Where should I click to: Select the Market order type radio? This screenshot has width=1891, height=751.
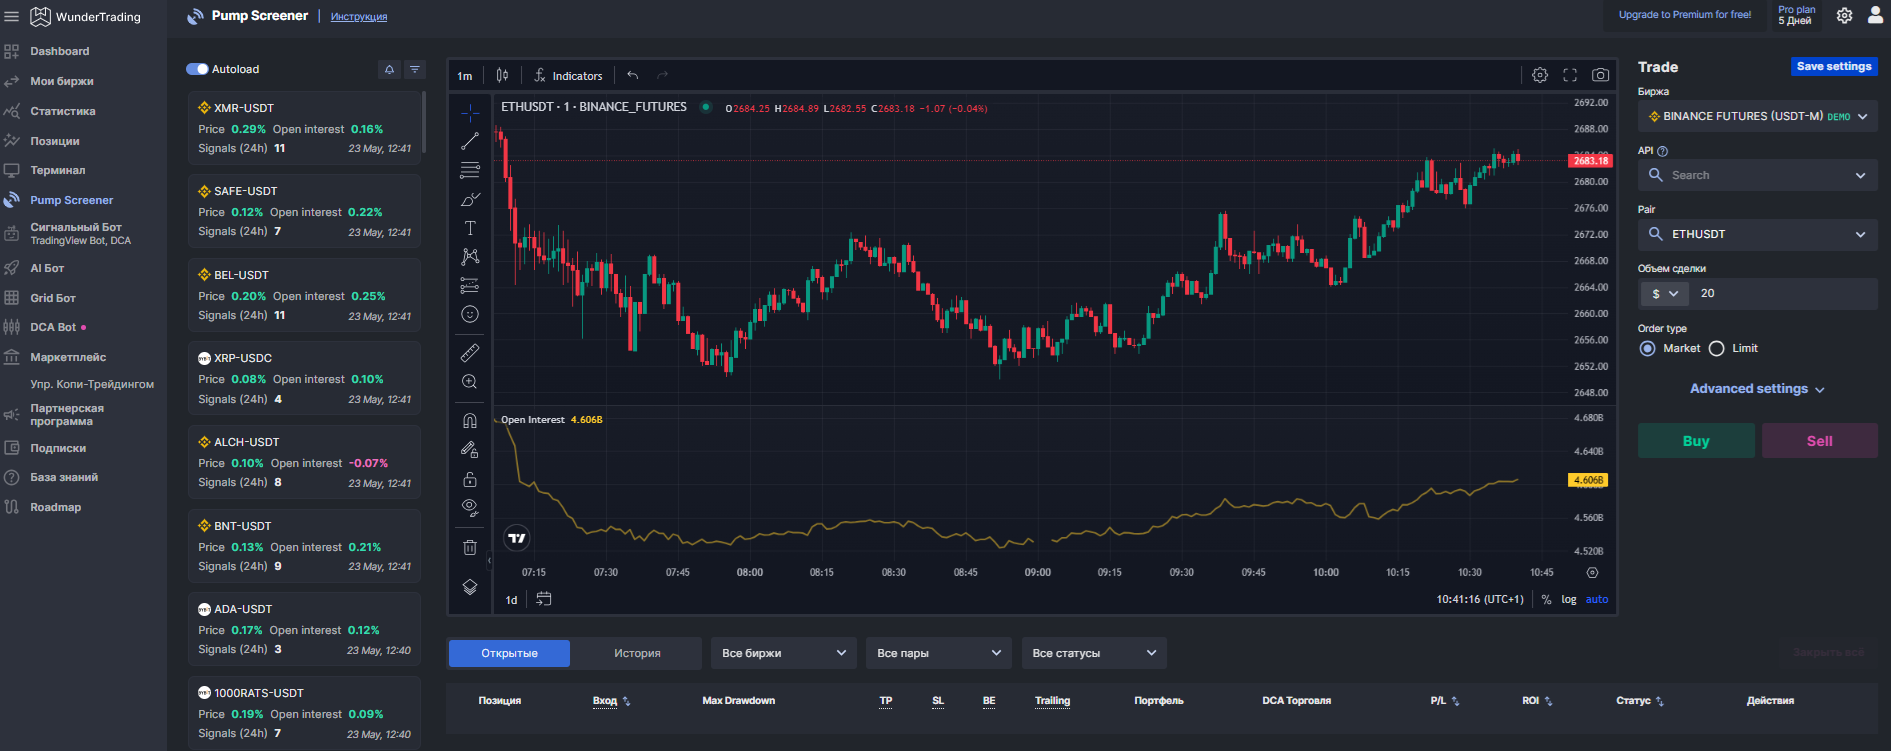(x=1648, y=348)
